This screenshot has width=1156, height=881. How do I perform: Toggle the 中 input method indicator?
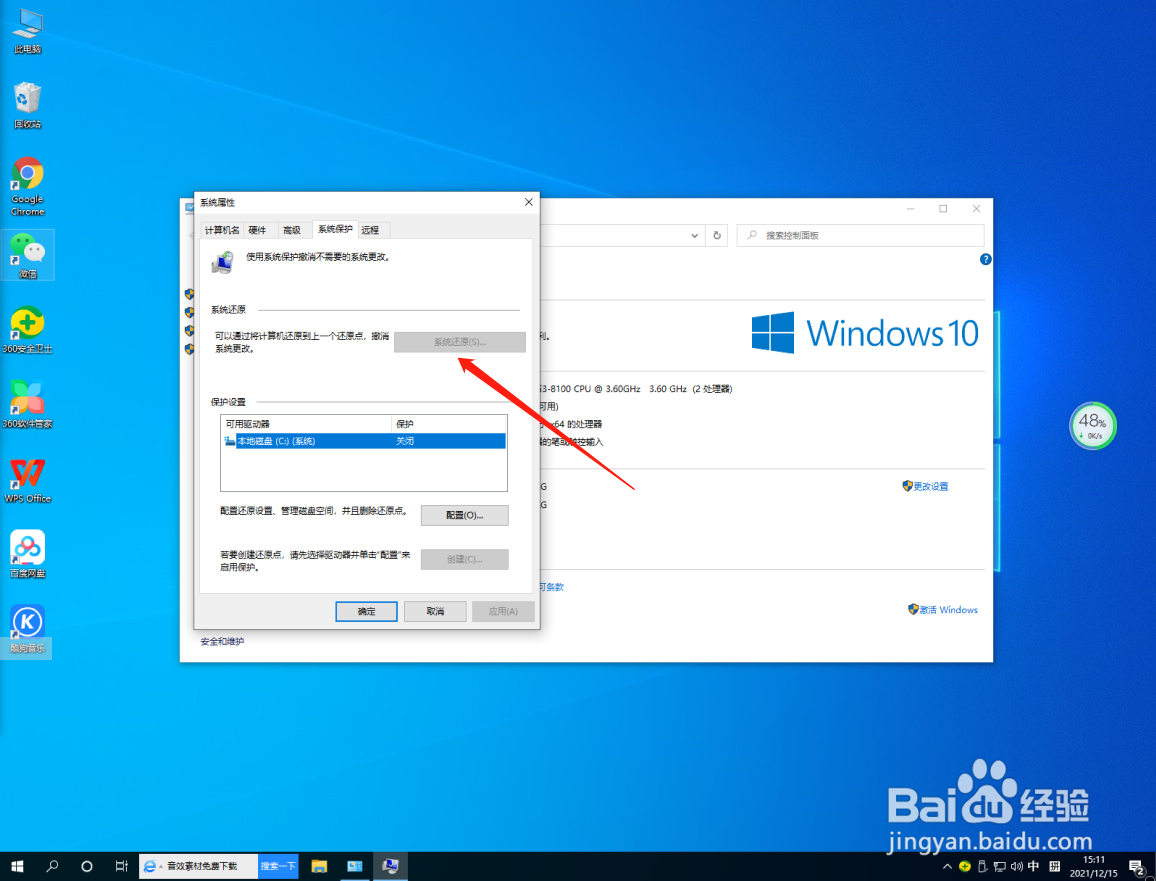(1033, 866)
